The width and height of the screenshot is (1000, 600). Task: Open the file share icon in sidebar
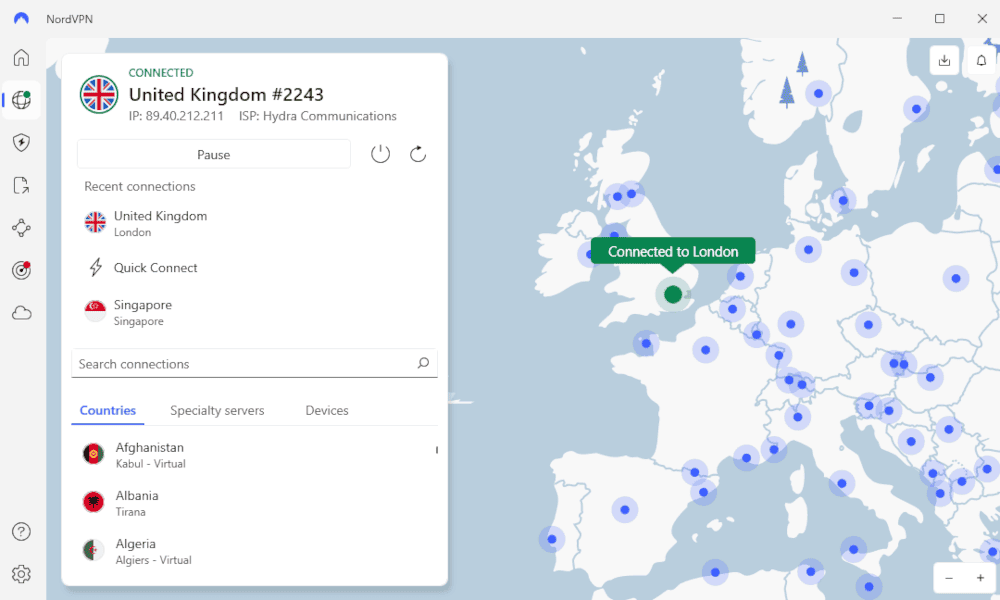coord(21,185)
